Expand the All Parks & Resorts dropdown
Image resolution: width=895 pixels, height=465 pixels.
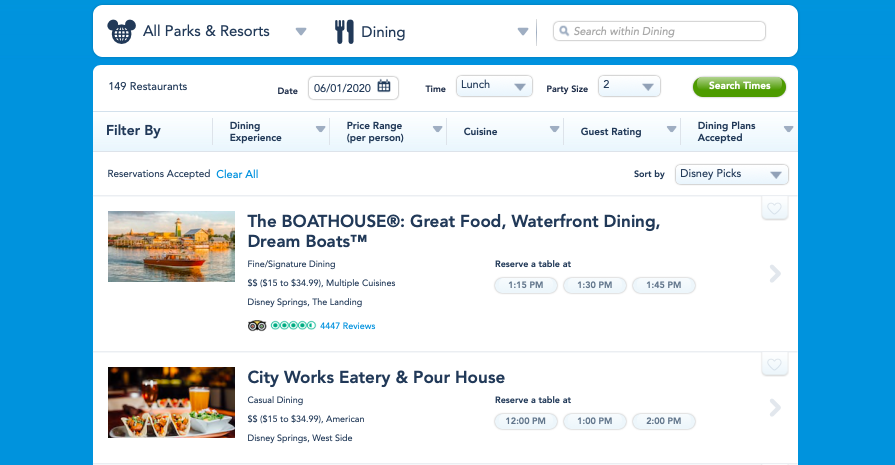300,32
